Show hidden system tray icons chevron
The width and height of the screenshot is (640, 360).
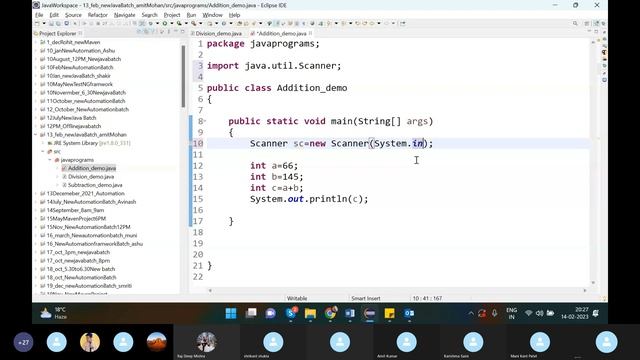471,313
